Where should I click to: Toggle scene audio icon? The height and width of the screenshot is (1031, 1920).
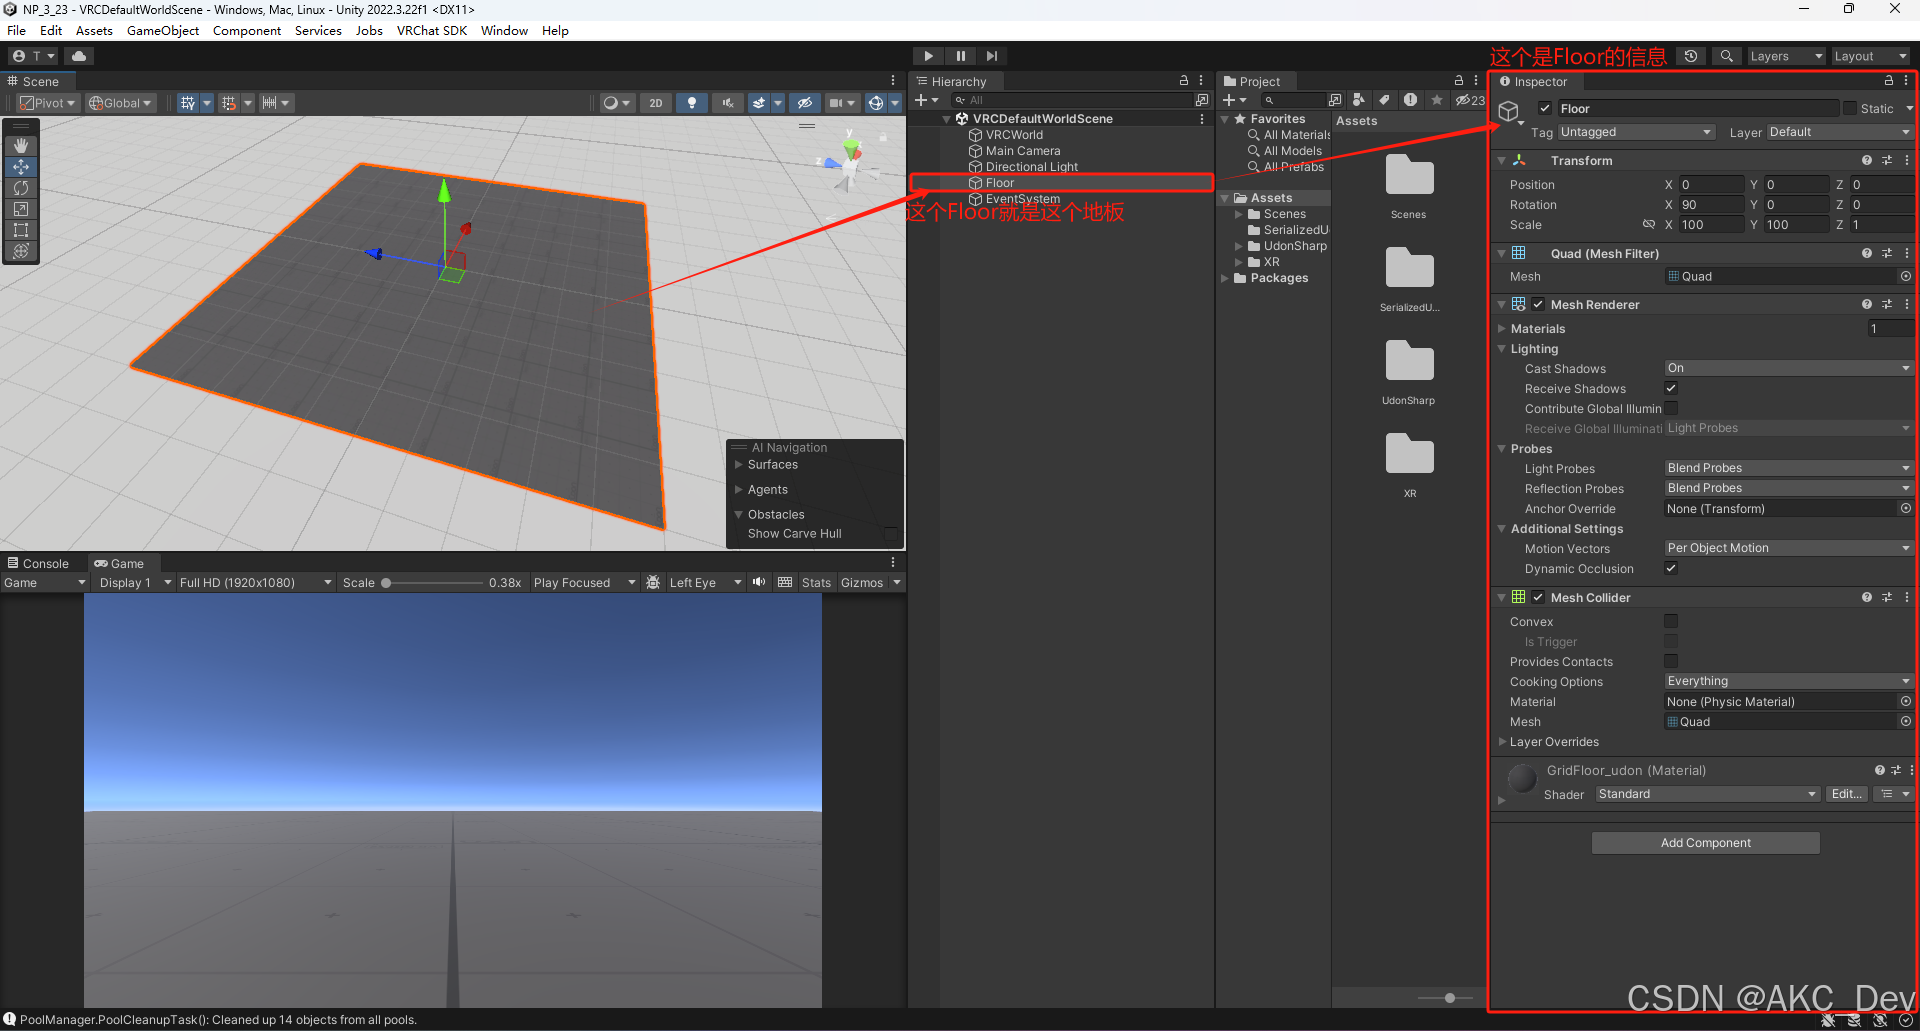pos(727,103)
